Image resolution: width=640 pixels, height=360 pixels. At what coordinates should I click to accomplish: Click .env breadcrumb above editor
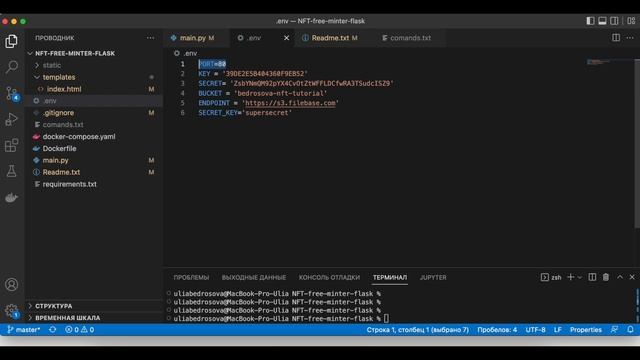pyautogui.click(x=186, y=53)
